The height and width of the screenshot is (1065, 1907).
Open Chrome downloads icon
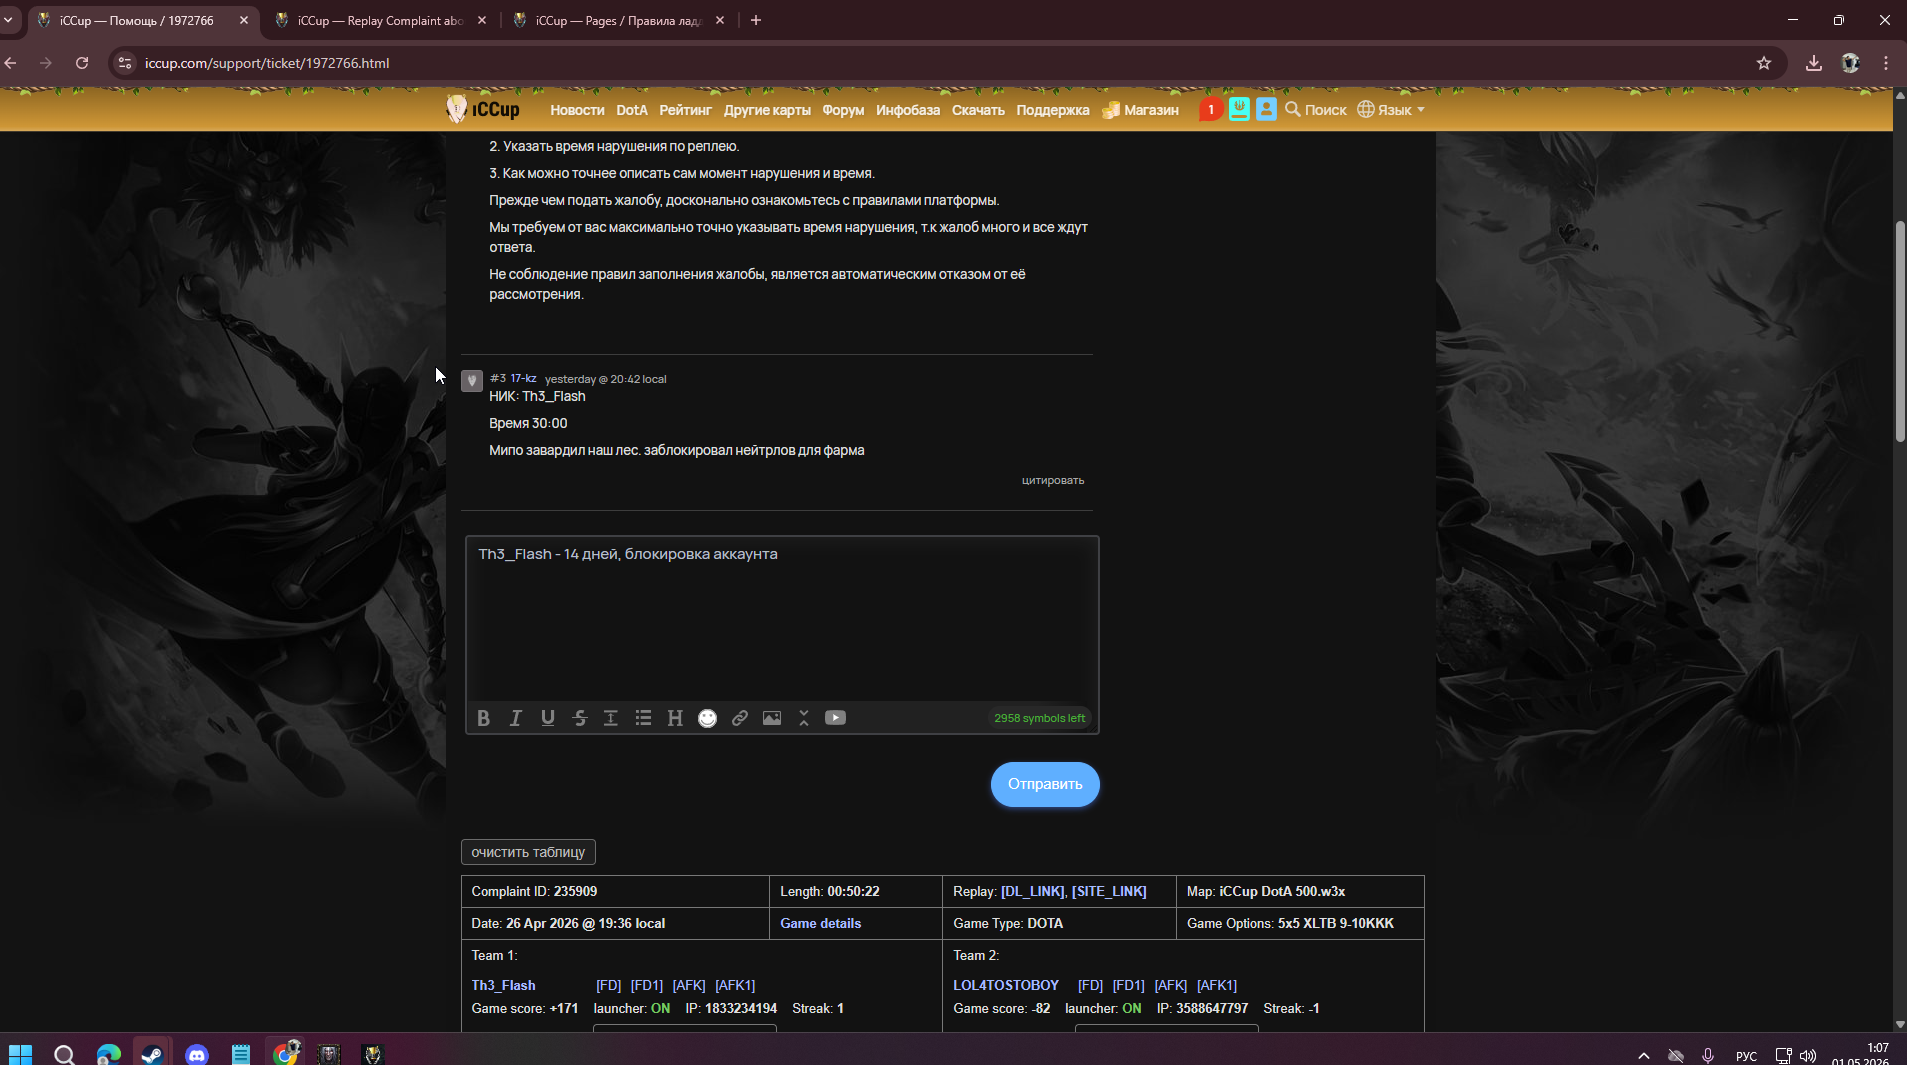click(x=1814, y=63)
